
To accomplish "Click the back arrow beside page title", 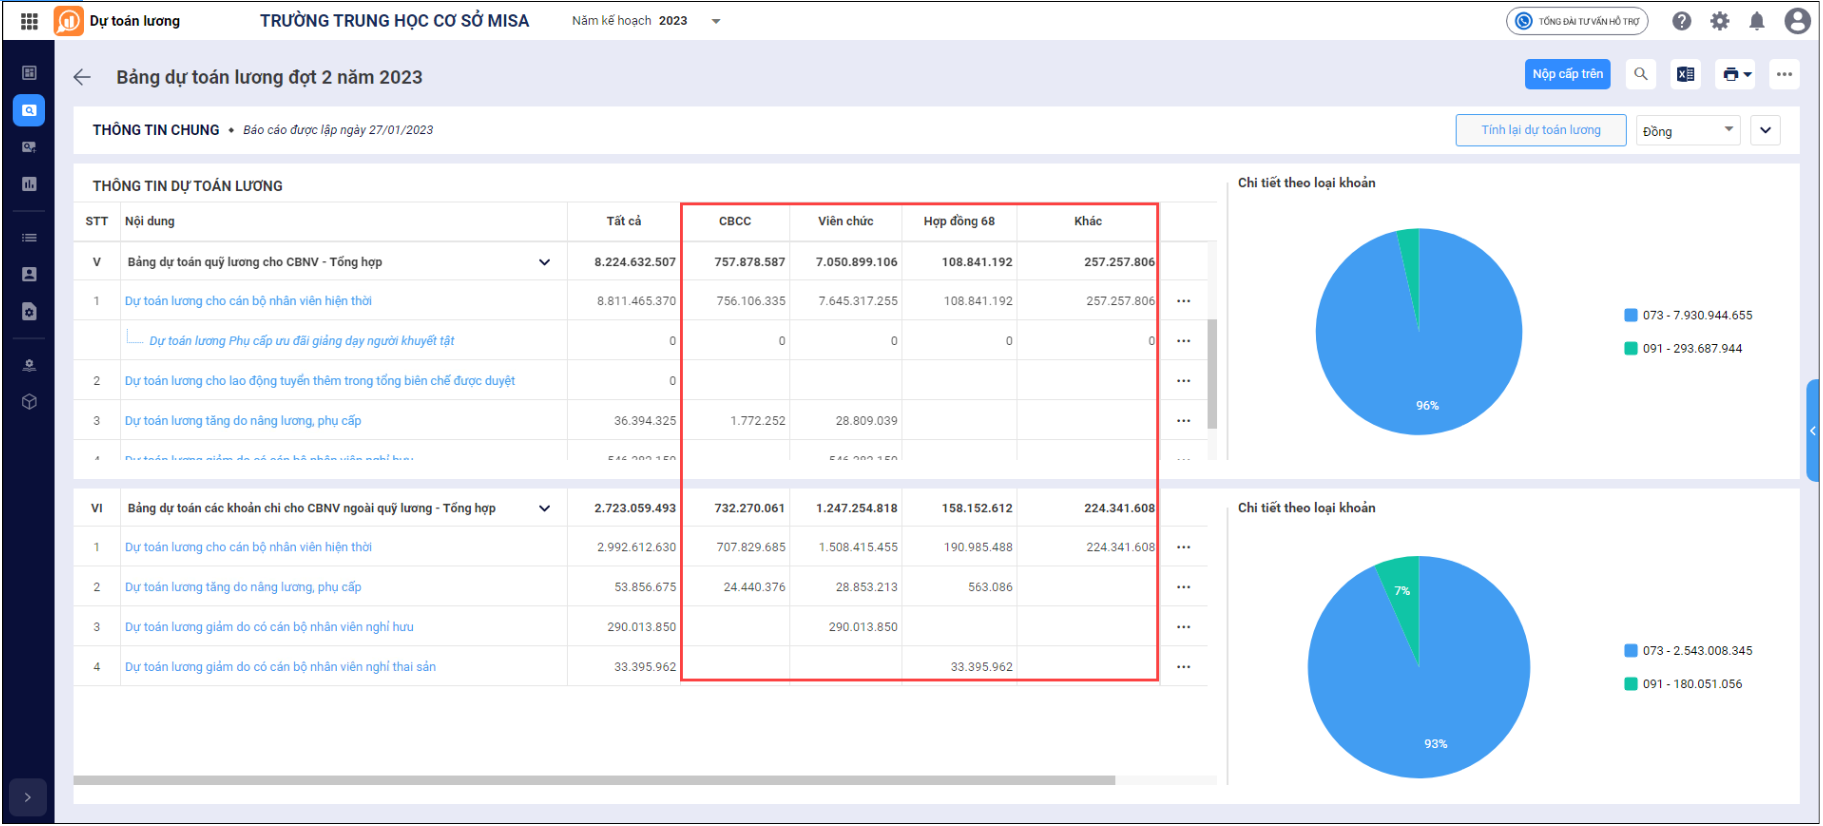I will [x=82, y=77].
